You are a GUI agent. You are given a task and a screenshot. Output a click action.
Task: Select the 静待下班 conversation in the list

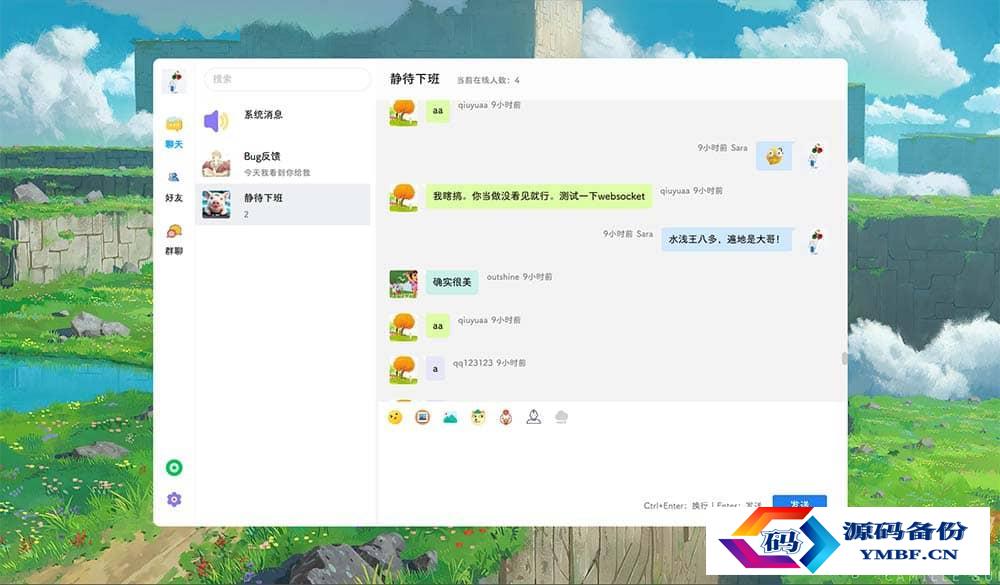coord(283,204)
